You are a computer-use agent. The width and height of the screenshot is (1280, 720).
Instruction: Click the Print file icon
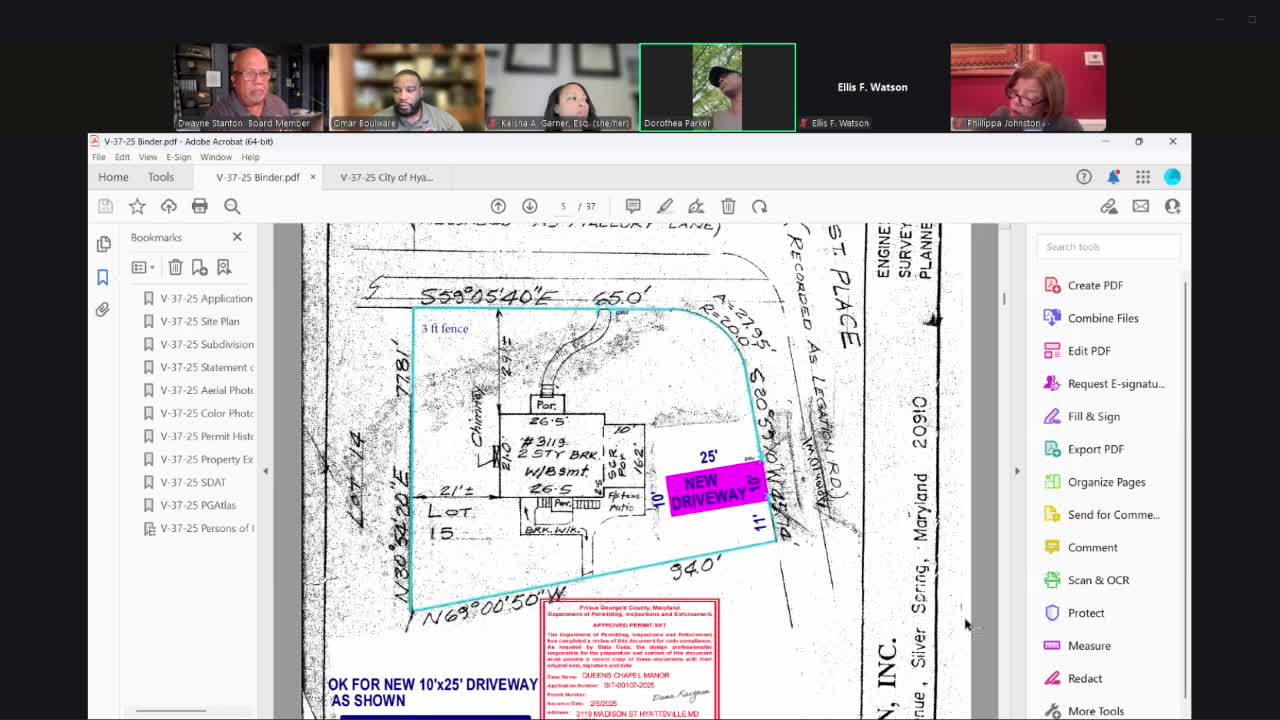click(x=200, y=206)
